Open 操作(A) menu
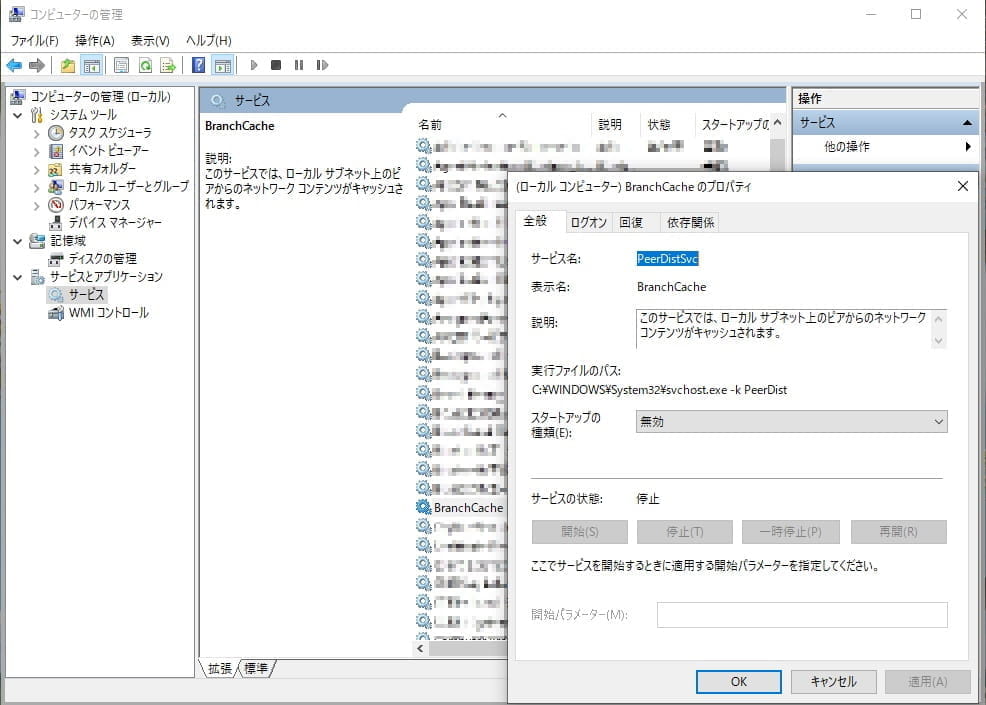Image resolution: width=986 pixels, height=705 pixels. point(94,41)
